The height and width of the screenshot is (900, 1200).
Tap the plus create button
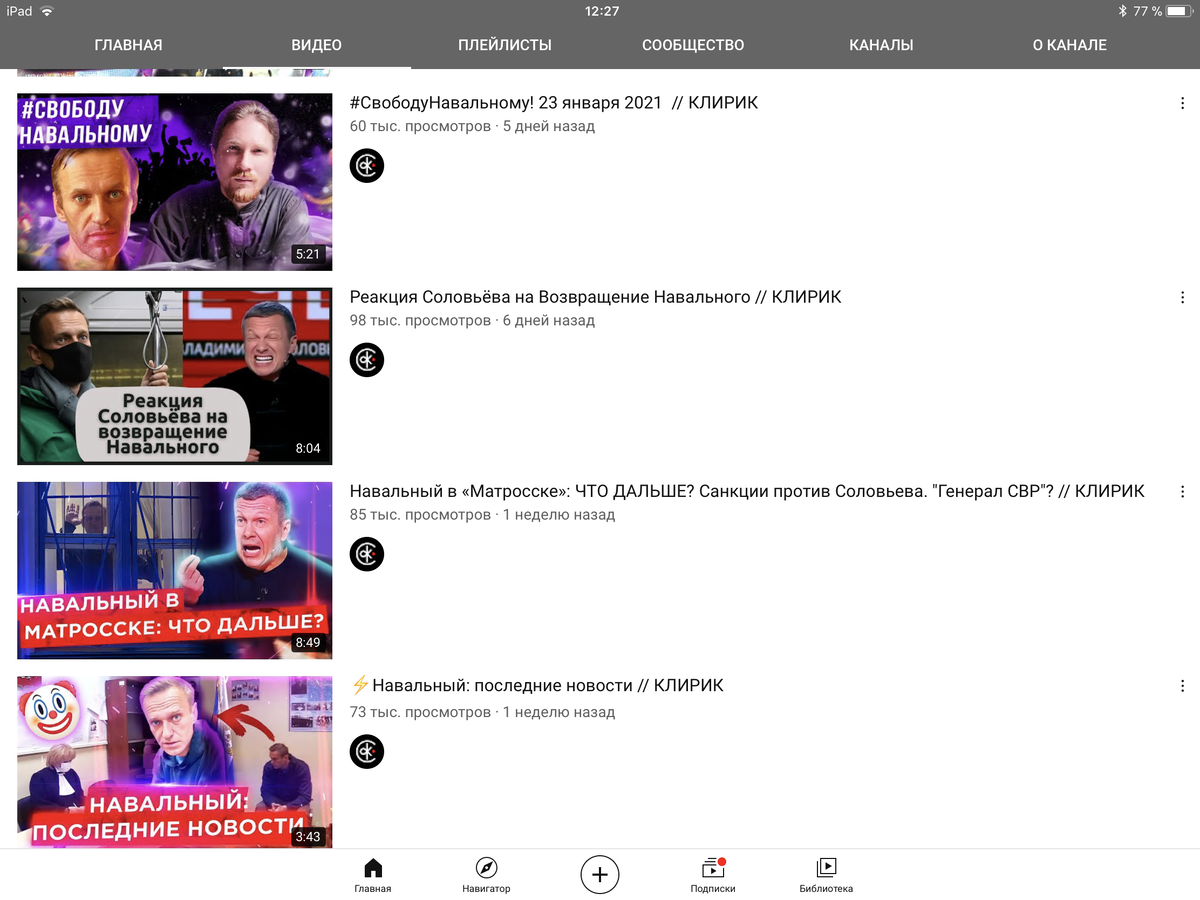(x=600, y=875)
